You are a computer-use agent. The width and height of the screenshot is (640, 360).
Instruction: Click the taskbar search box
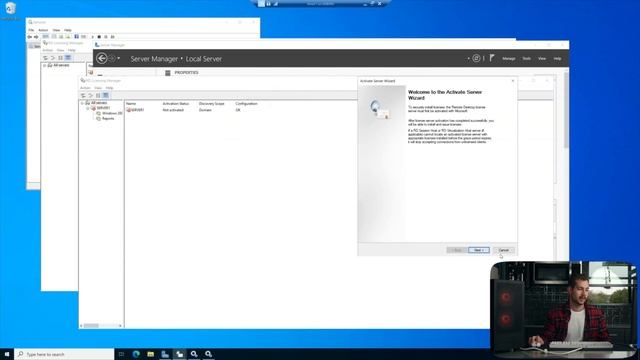pyautogui.click(x=64, y=354)
